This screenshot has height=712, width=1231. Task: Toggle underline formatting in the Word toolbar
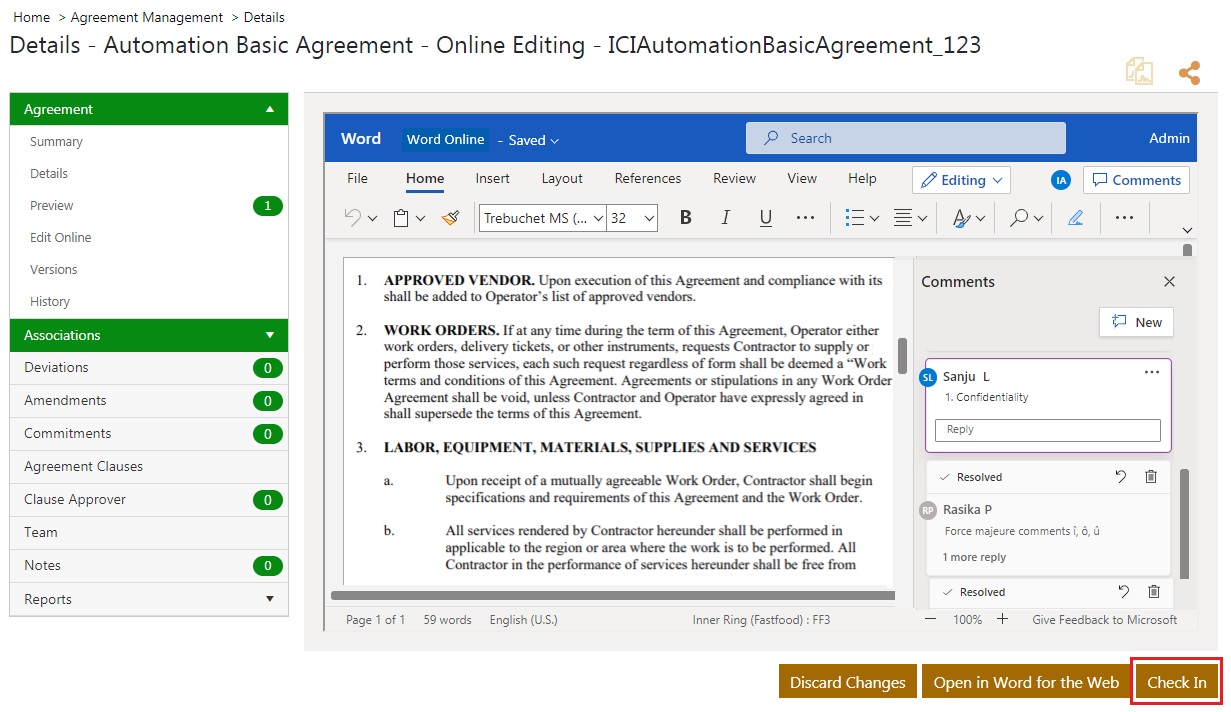point(765,218)
